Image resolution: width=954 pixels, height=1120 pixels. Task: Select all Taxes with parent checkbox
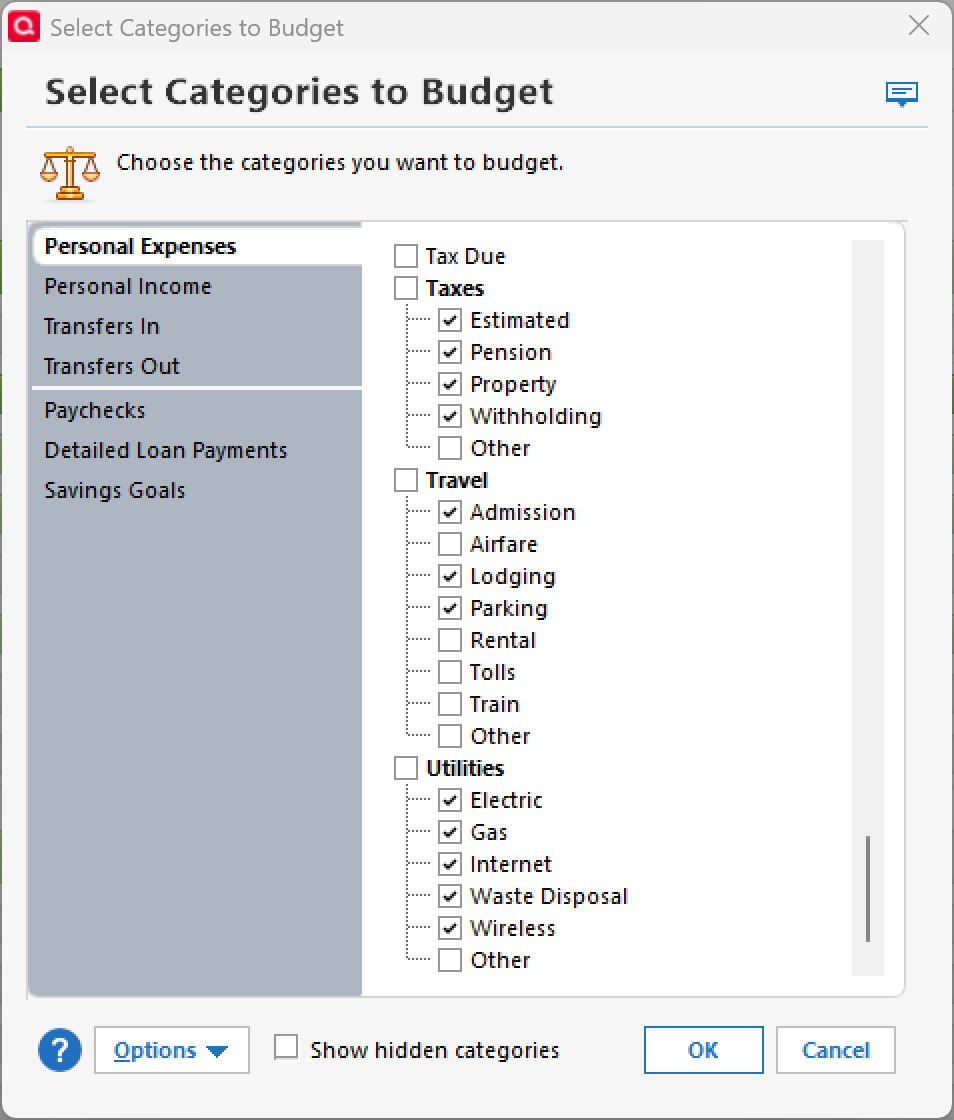pos(406,288)
